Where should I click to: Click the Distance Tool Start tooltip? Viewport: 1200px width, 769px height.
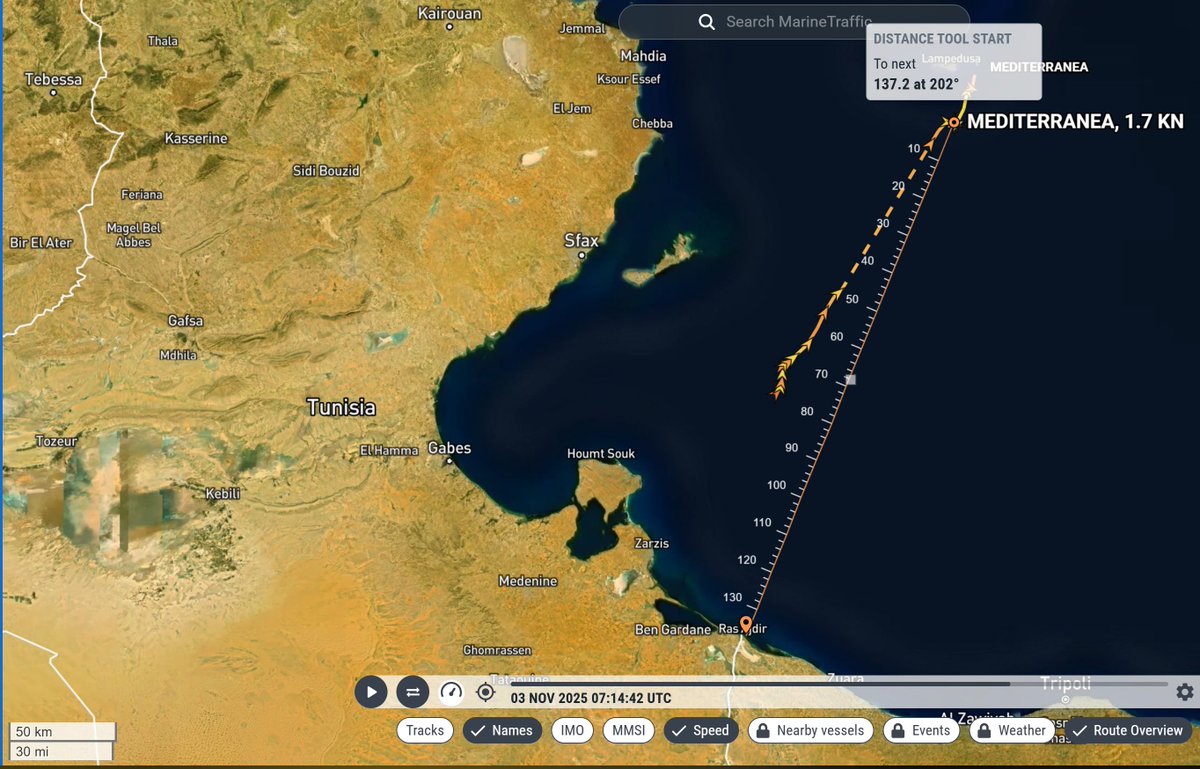(954, 62)
